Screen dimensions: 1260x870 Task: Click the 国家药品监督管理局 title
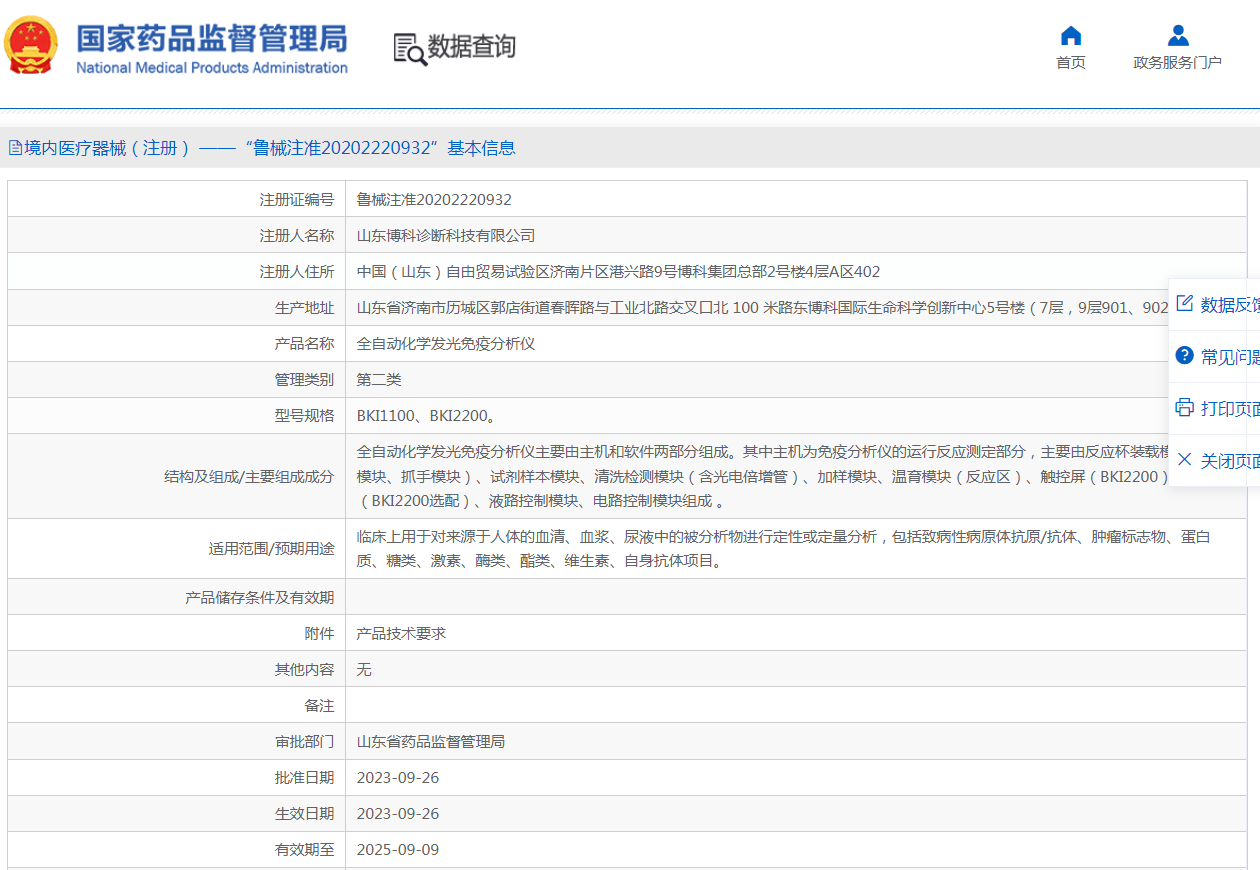coord(212,38)
